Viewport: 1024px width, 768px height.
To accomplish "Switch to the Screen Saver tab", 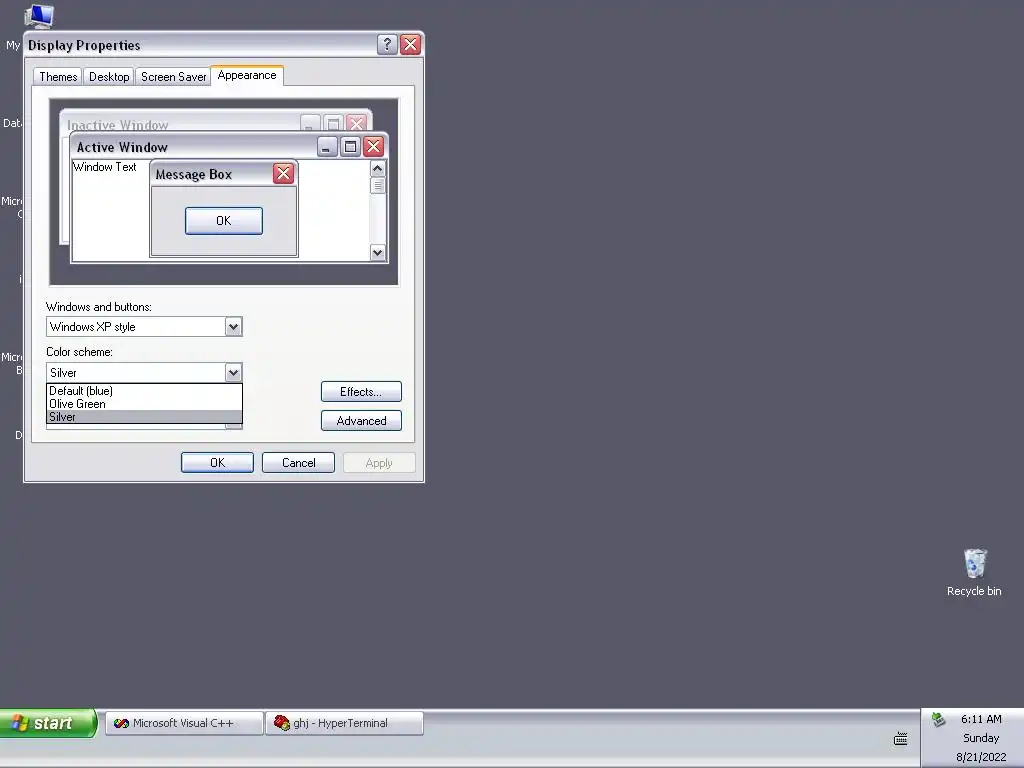I will click(x=173, y=76).
